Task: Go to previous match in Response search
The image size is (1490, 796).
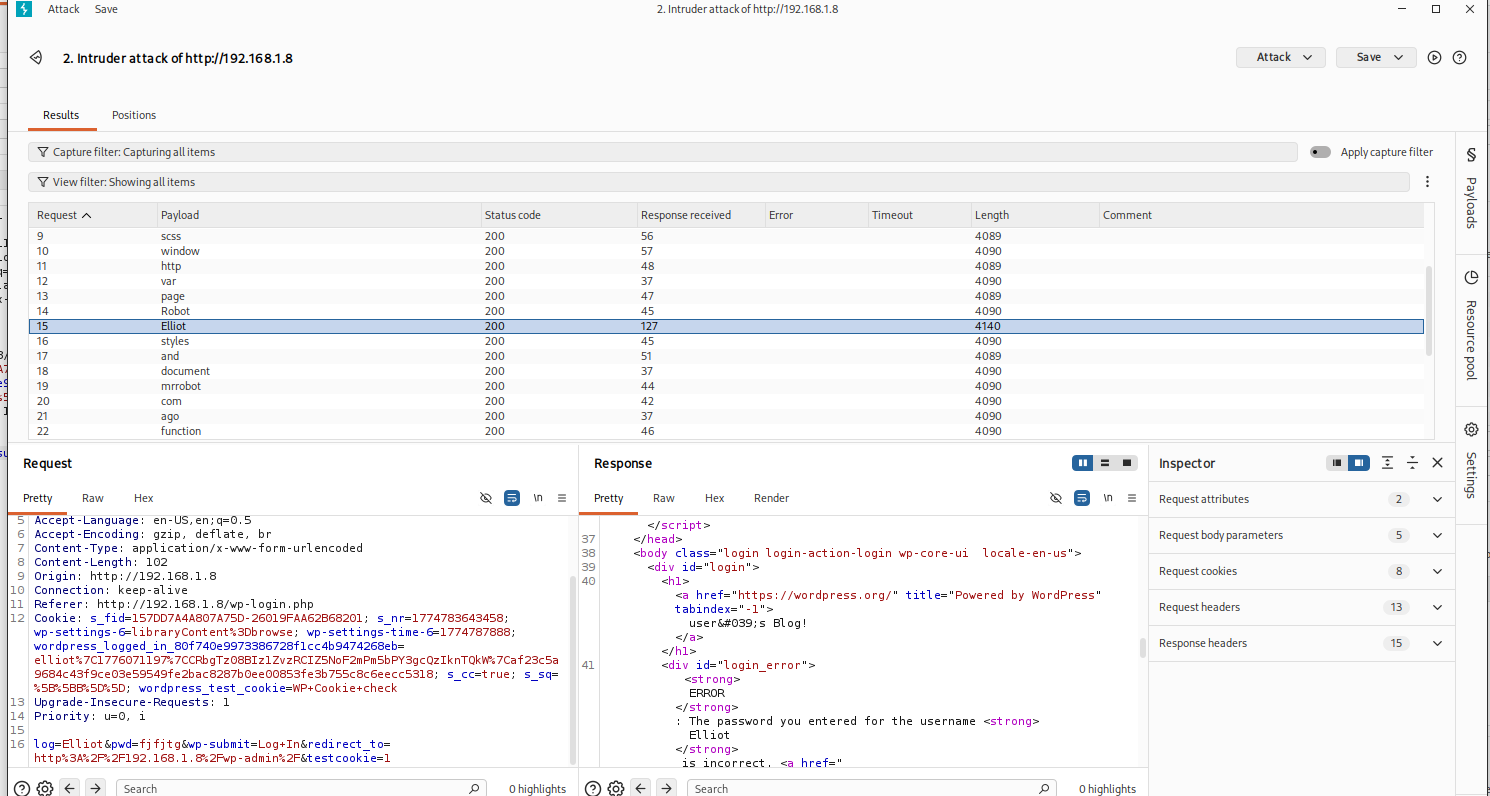Action: [x=642, y=788]
